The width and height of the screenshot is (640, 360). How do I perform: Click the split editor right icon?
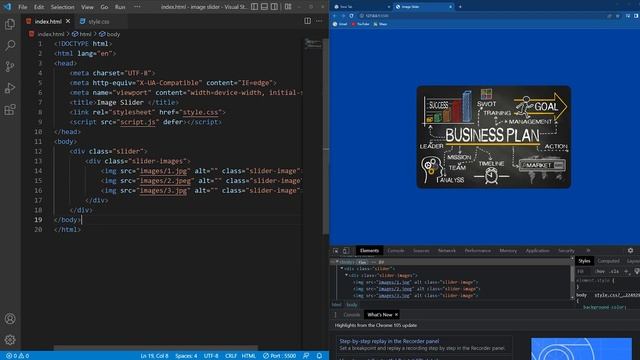point(307,21)
